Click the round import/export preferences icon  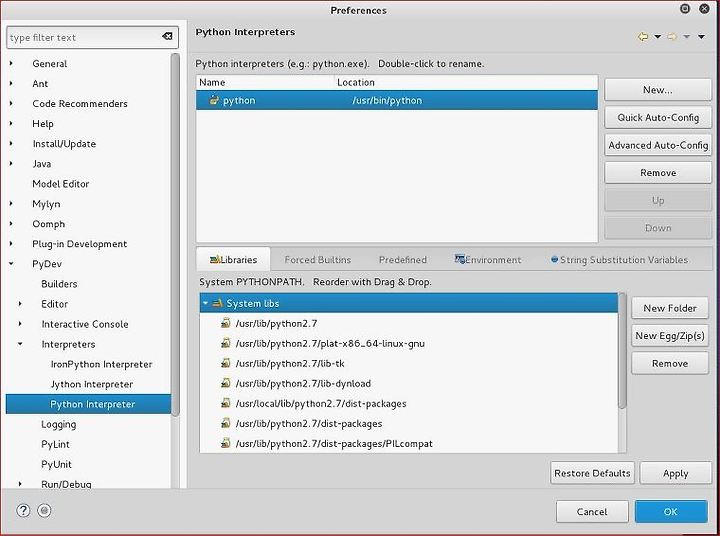tap(44, 510)
